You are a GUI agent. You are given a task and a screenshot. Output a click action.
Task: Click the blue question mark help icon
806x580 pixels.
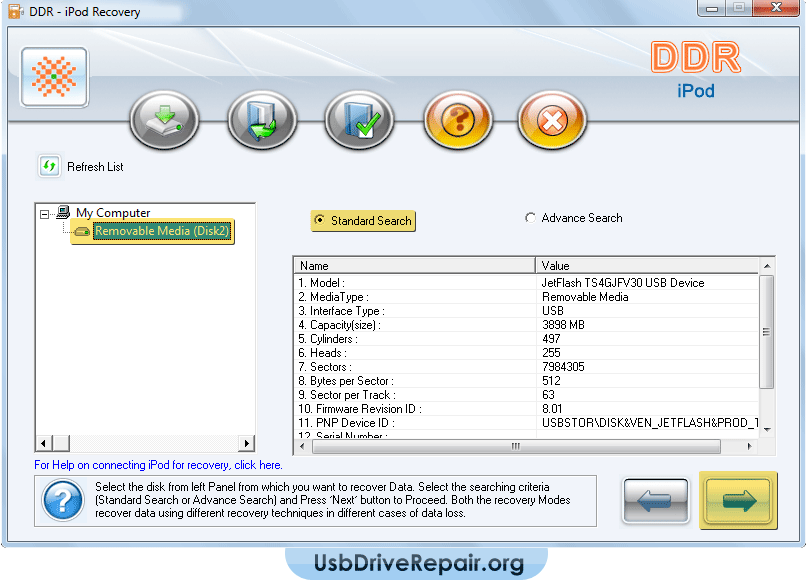63,500
